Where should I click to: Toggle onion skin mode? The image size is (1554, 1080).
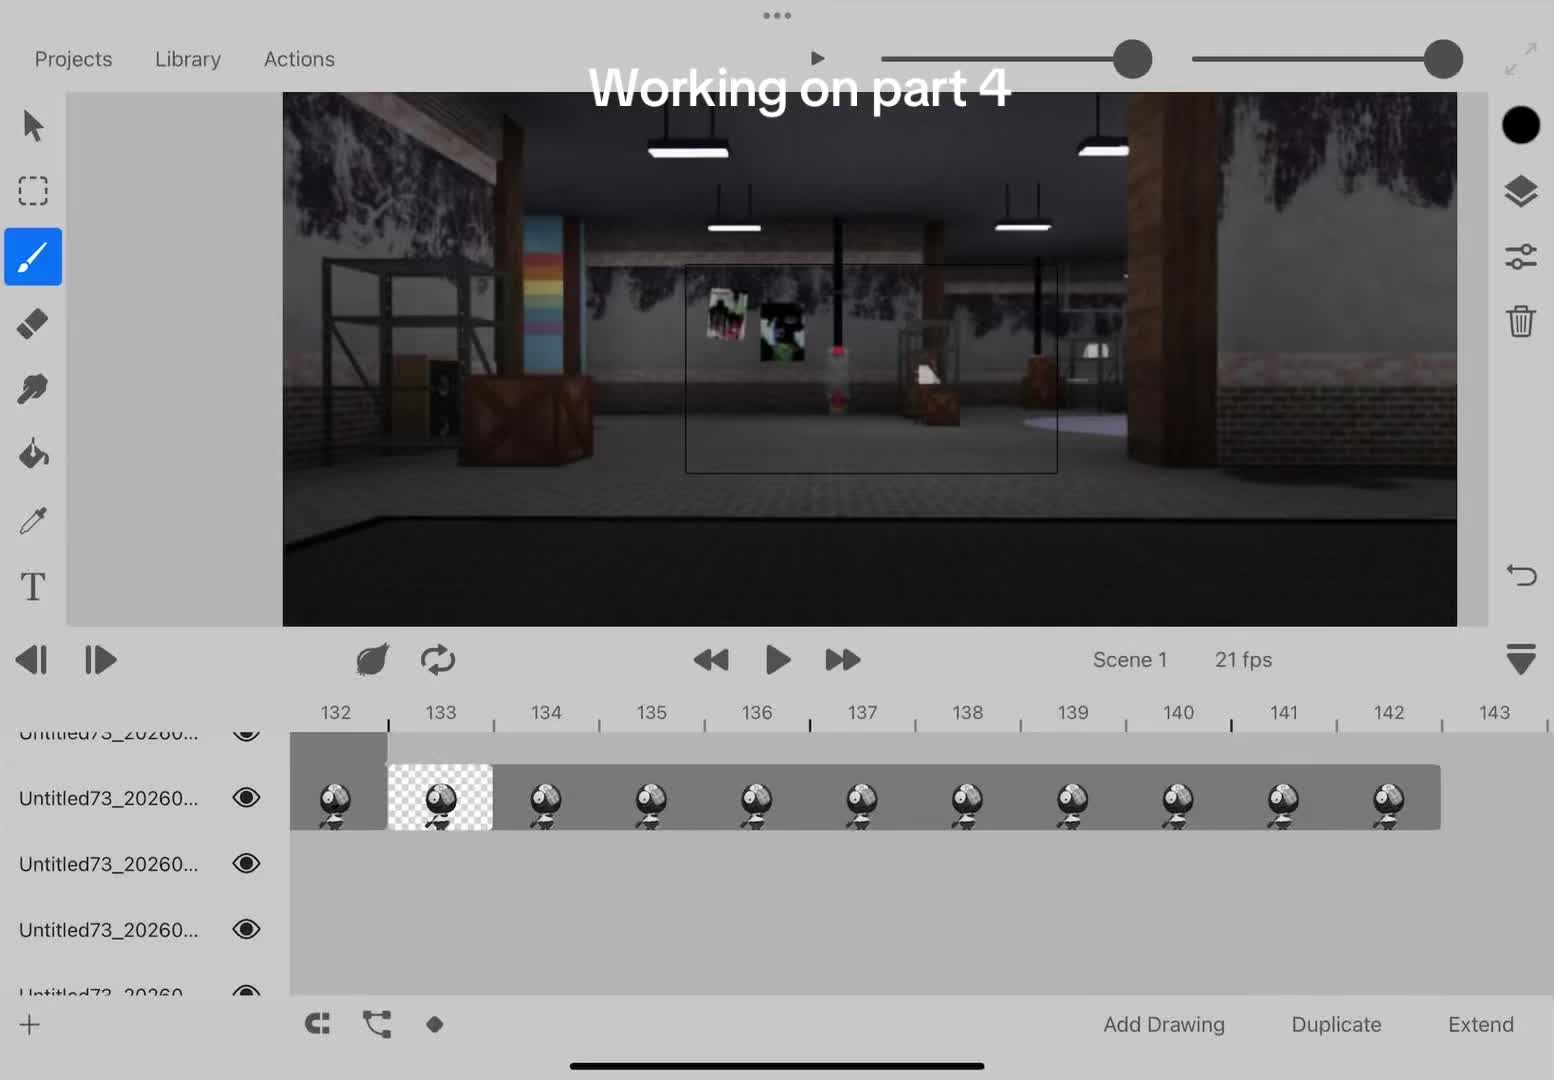click(x=372, y=660)
